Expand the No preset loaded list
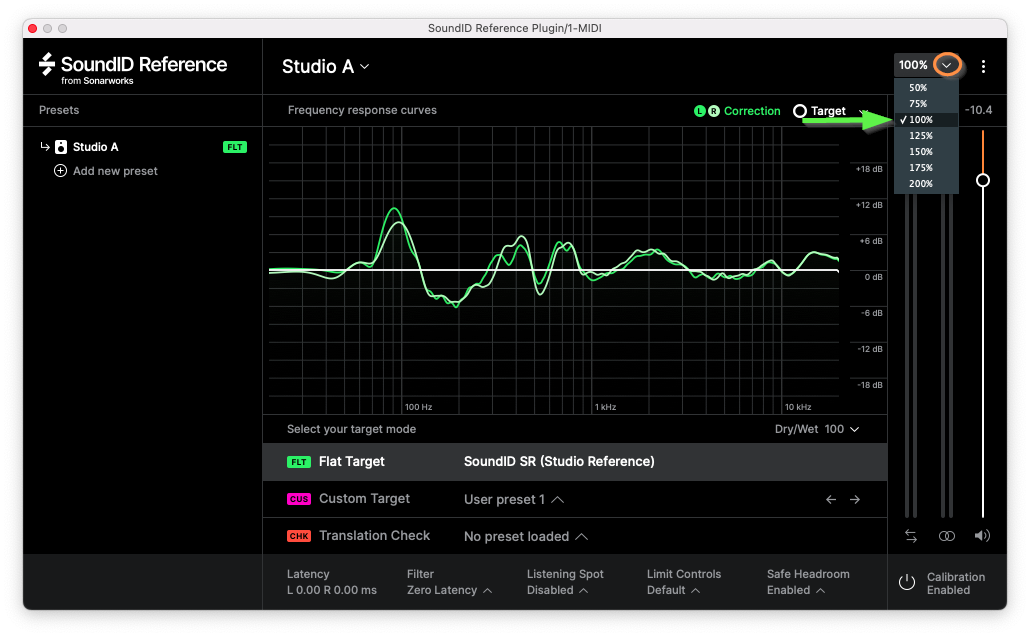The image size is (1030, 637). click(526, 537)
